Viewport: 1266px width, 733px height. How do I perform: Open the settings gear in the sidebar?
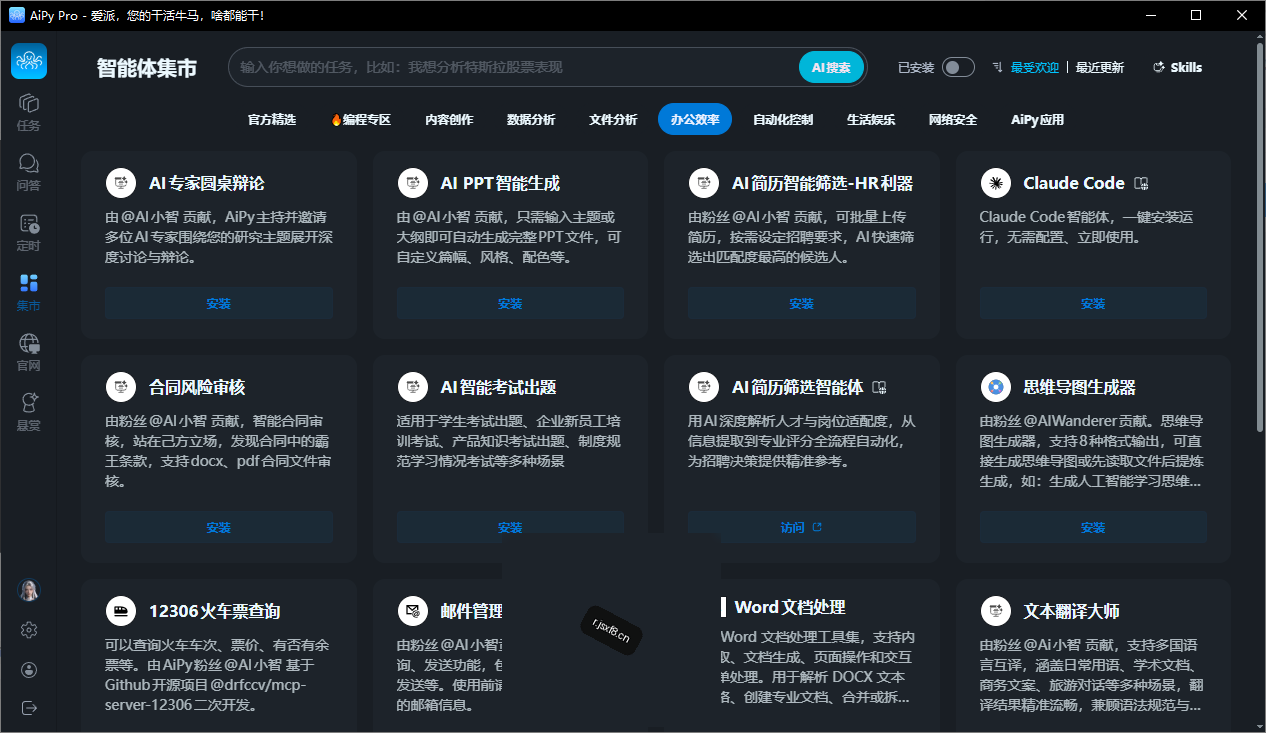pyautogui.click(x=29, y=629)
